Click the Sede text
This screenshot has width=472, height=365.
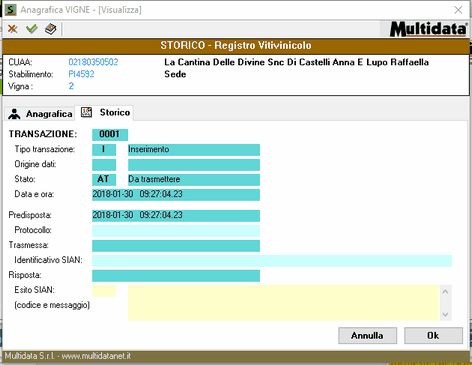point(175,74)
